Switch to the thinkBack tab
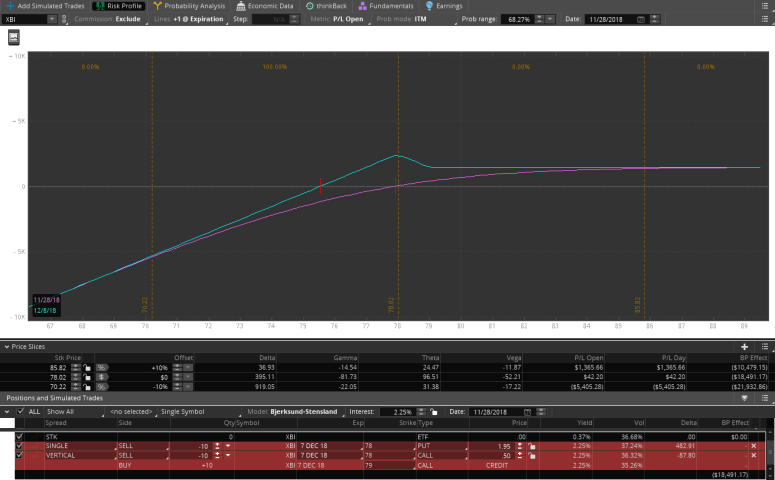 tap(326, 6)
